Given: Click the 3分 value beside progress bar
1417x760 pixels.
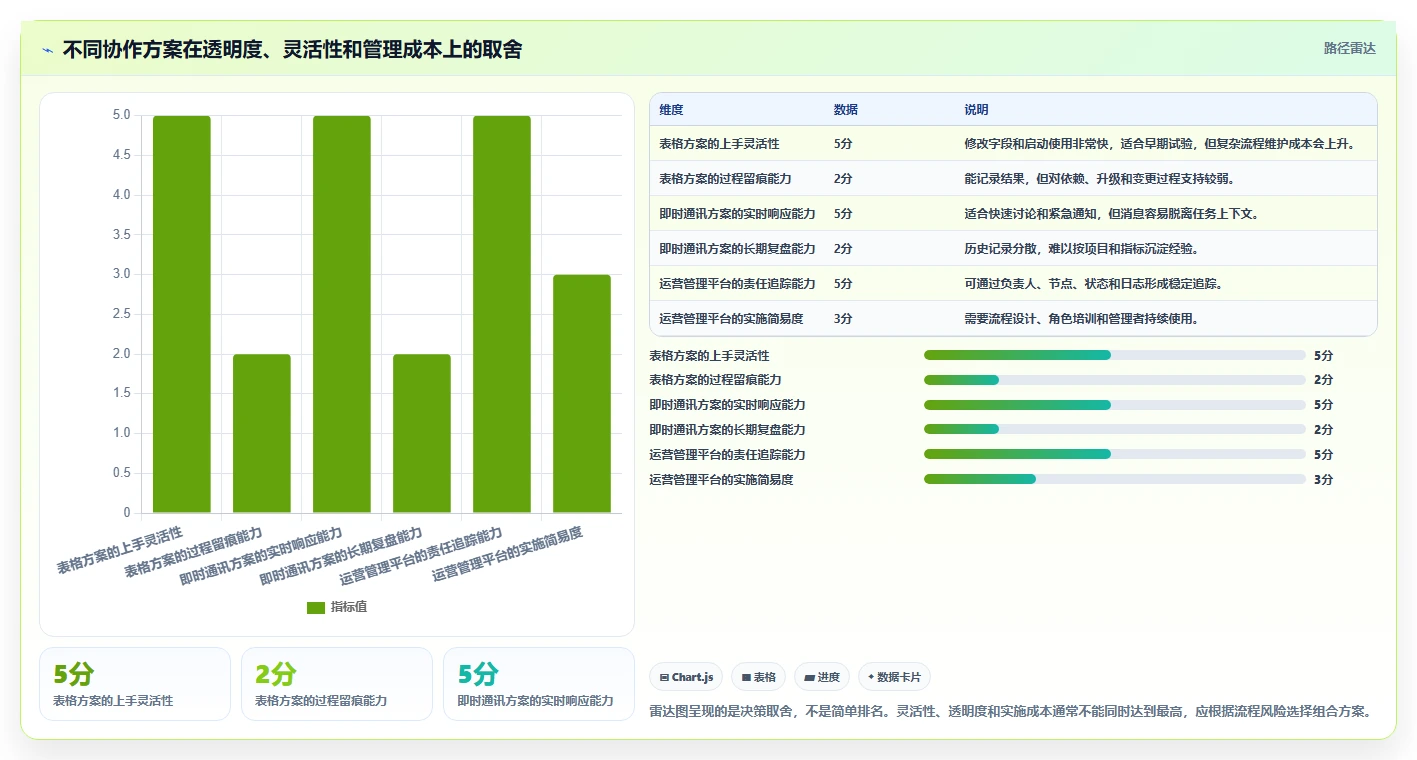Looking at the screenshot, I should click(x=1323, y=480).
